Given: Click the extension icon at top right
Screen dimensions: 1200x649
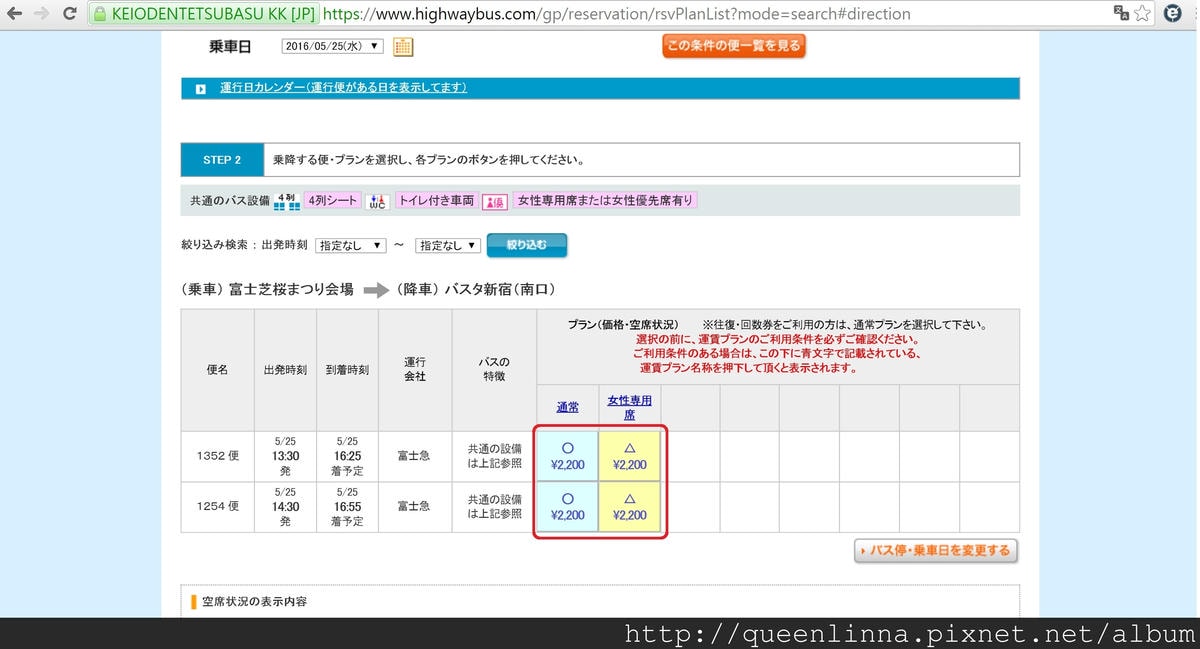Looking at the screenshot, I should [1172, 14].
